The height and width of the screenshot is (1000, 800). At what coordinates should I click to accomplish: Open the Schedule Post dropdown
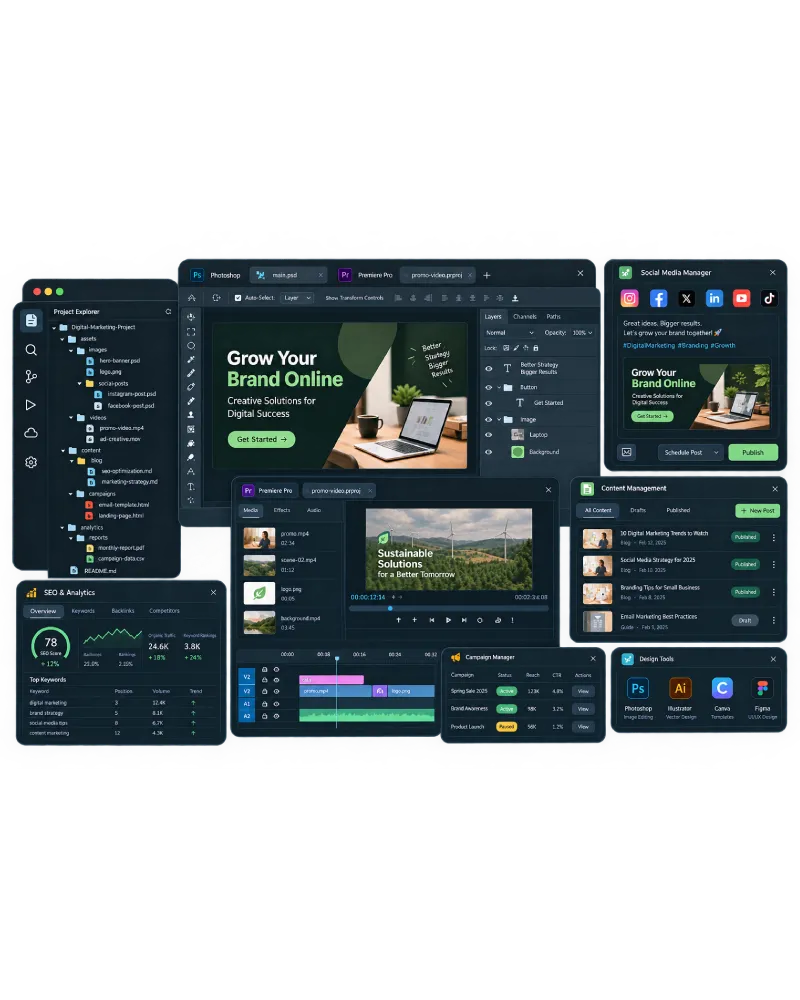point(691,453)
